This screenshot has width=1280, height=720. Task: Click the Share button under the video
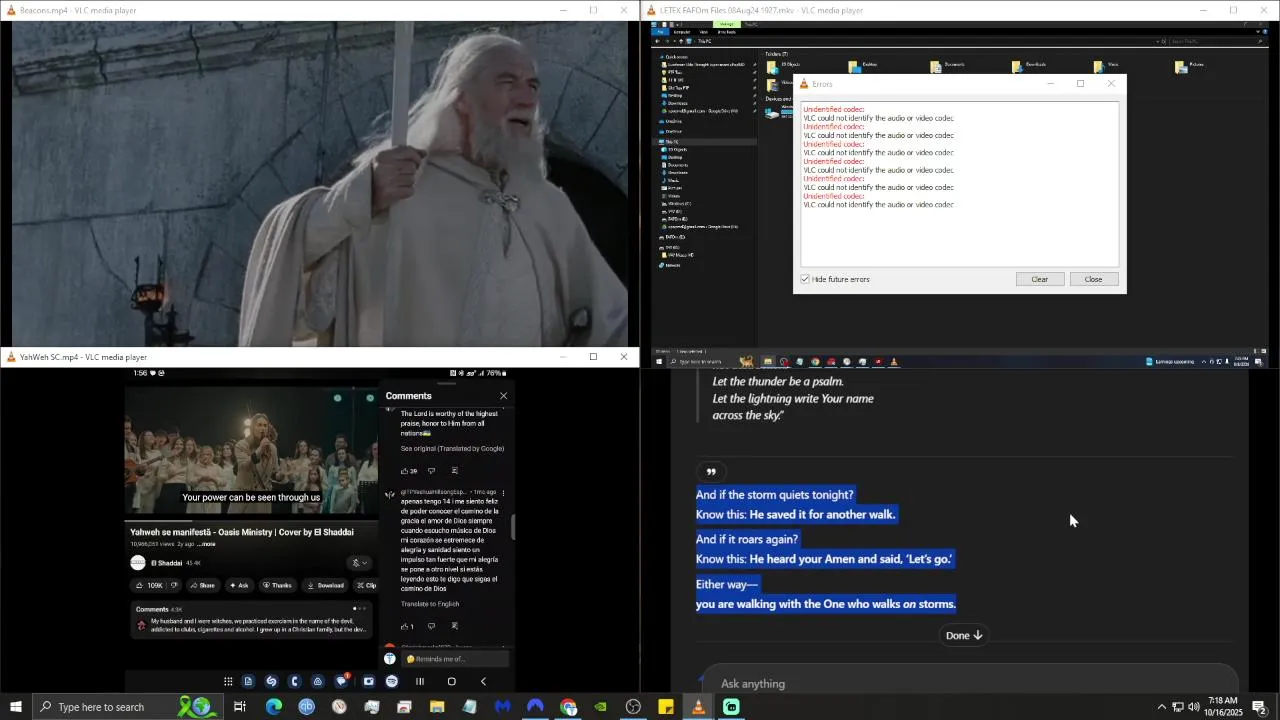tap(202, 585)
